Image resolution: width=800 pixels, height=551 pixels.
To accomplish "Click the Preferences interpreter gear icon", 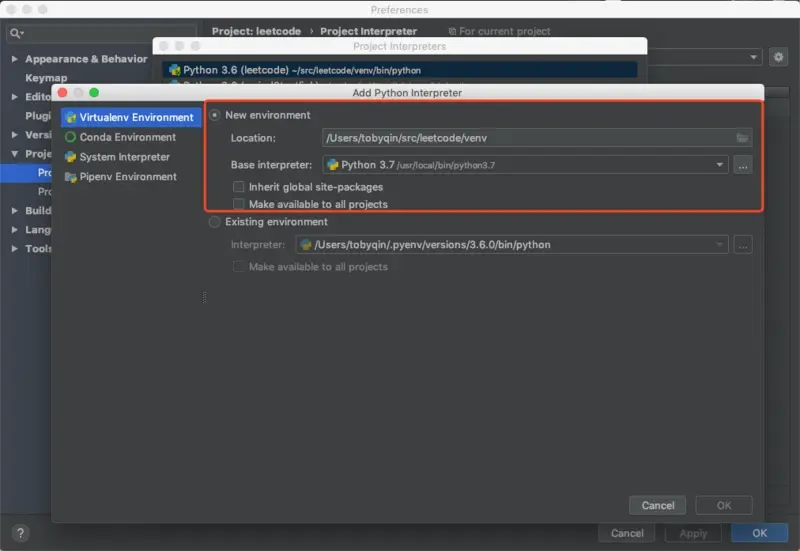I will (x=778, y=57).
